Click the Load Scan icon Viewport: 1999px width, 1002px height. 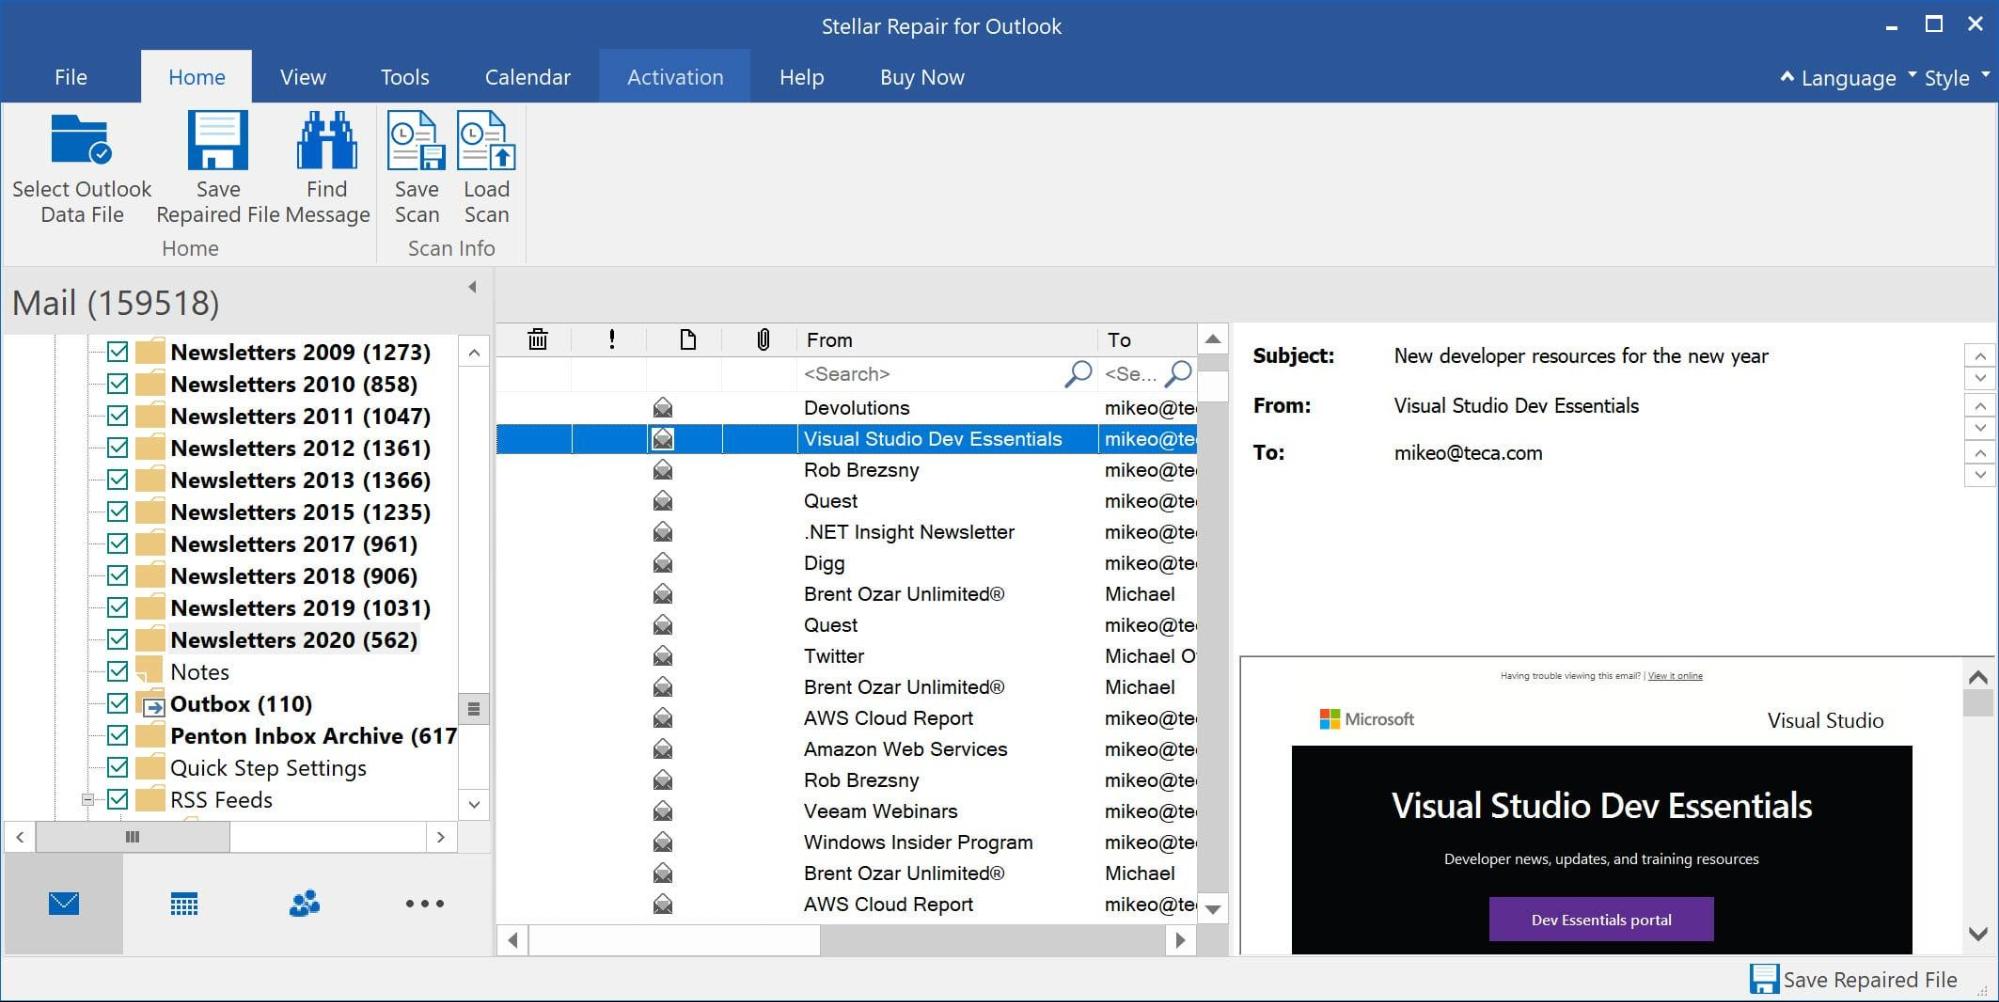(x=486, y=140)
